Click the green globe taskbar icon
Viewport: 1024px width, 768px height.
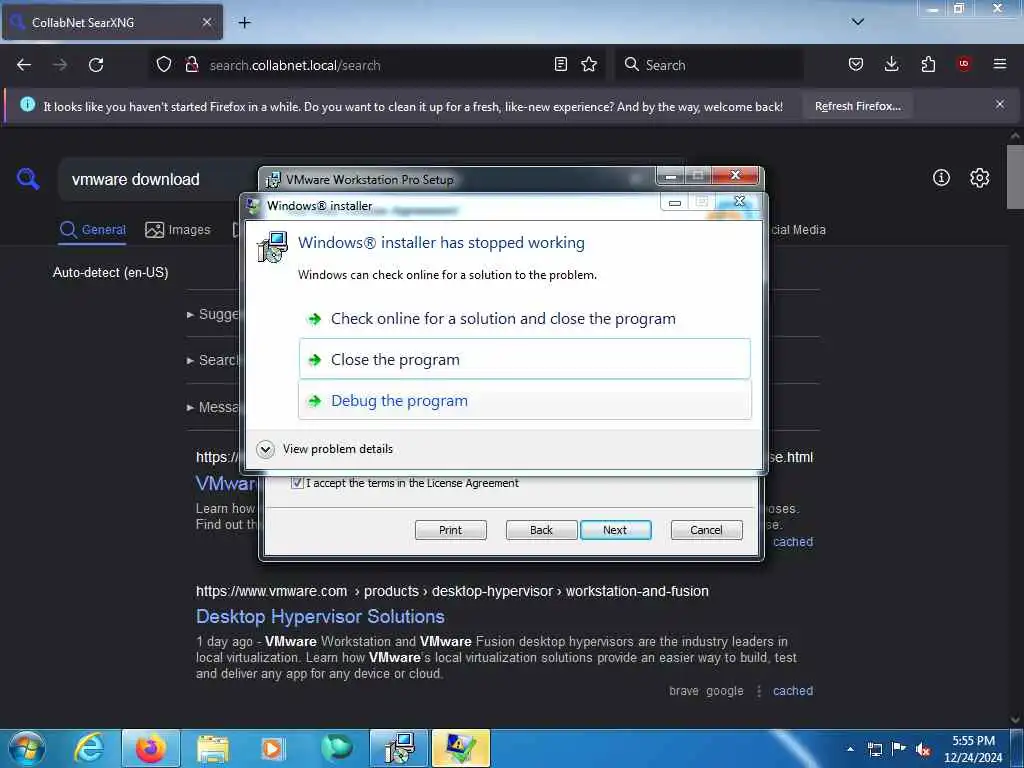tap(337, 748)
